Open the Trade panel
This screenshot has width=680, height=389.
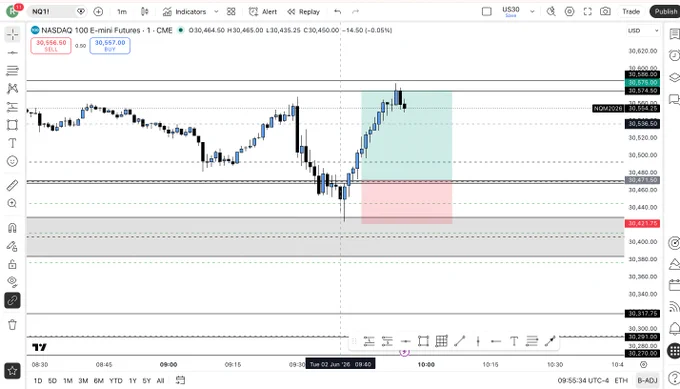pyautogui.click(x=631, y=12)
